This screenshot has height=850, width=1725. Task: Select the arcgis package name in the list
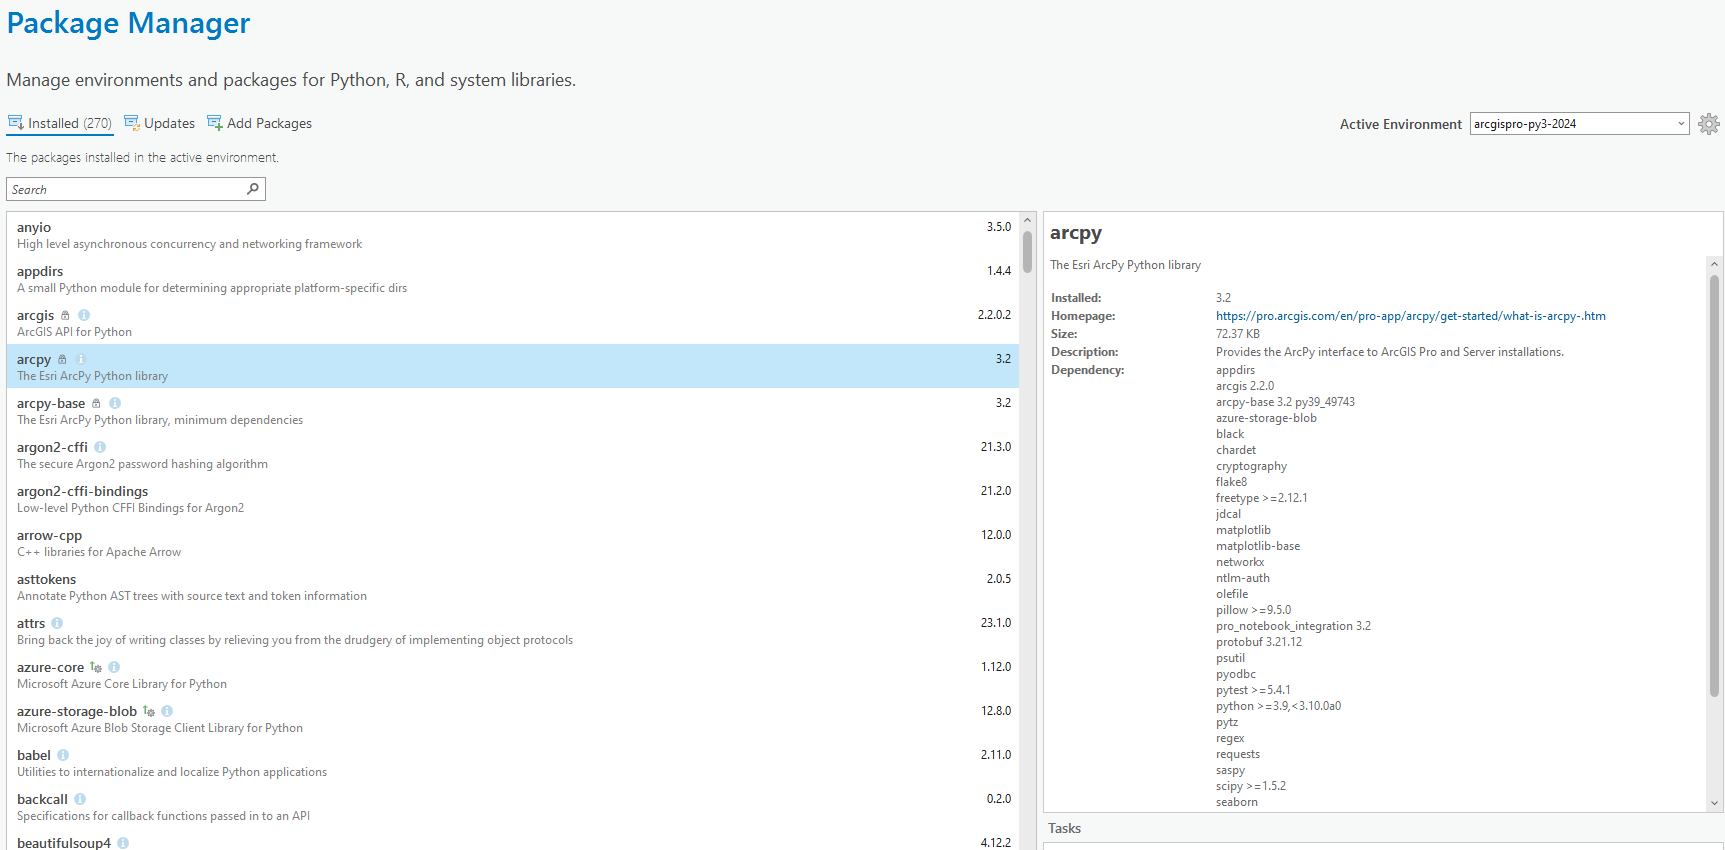pyautogui.click(x=36, y=315)
